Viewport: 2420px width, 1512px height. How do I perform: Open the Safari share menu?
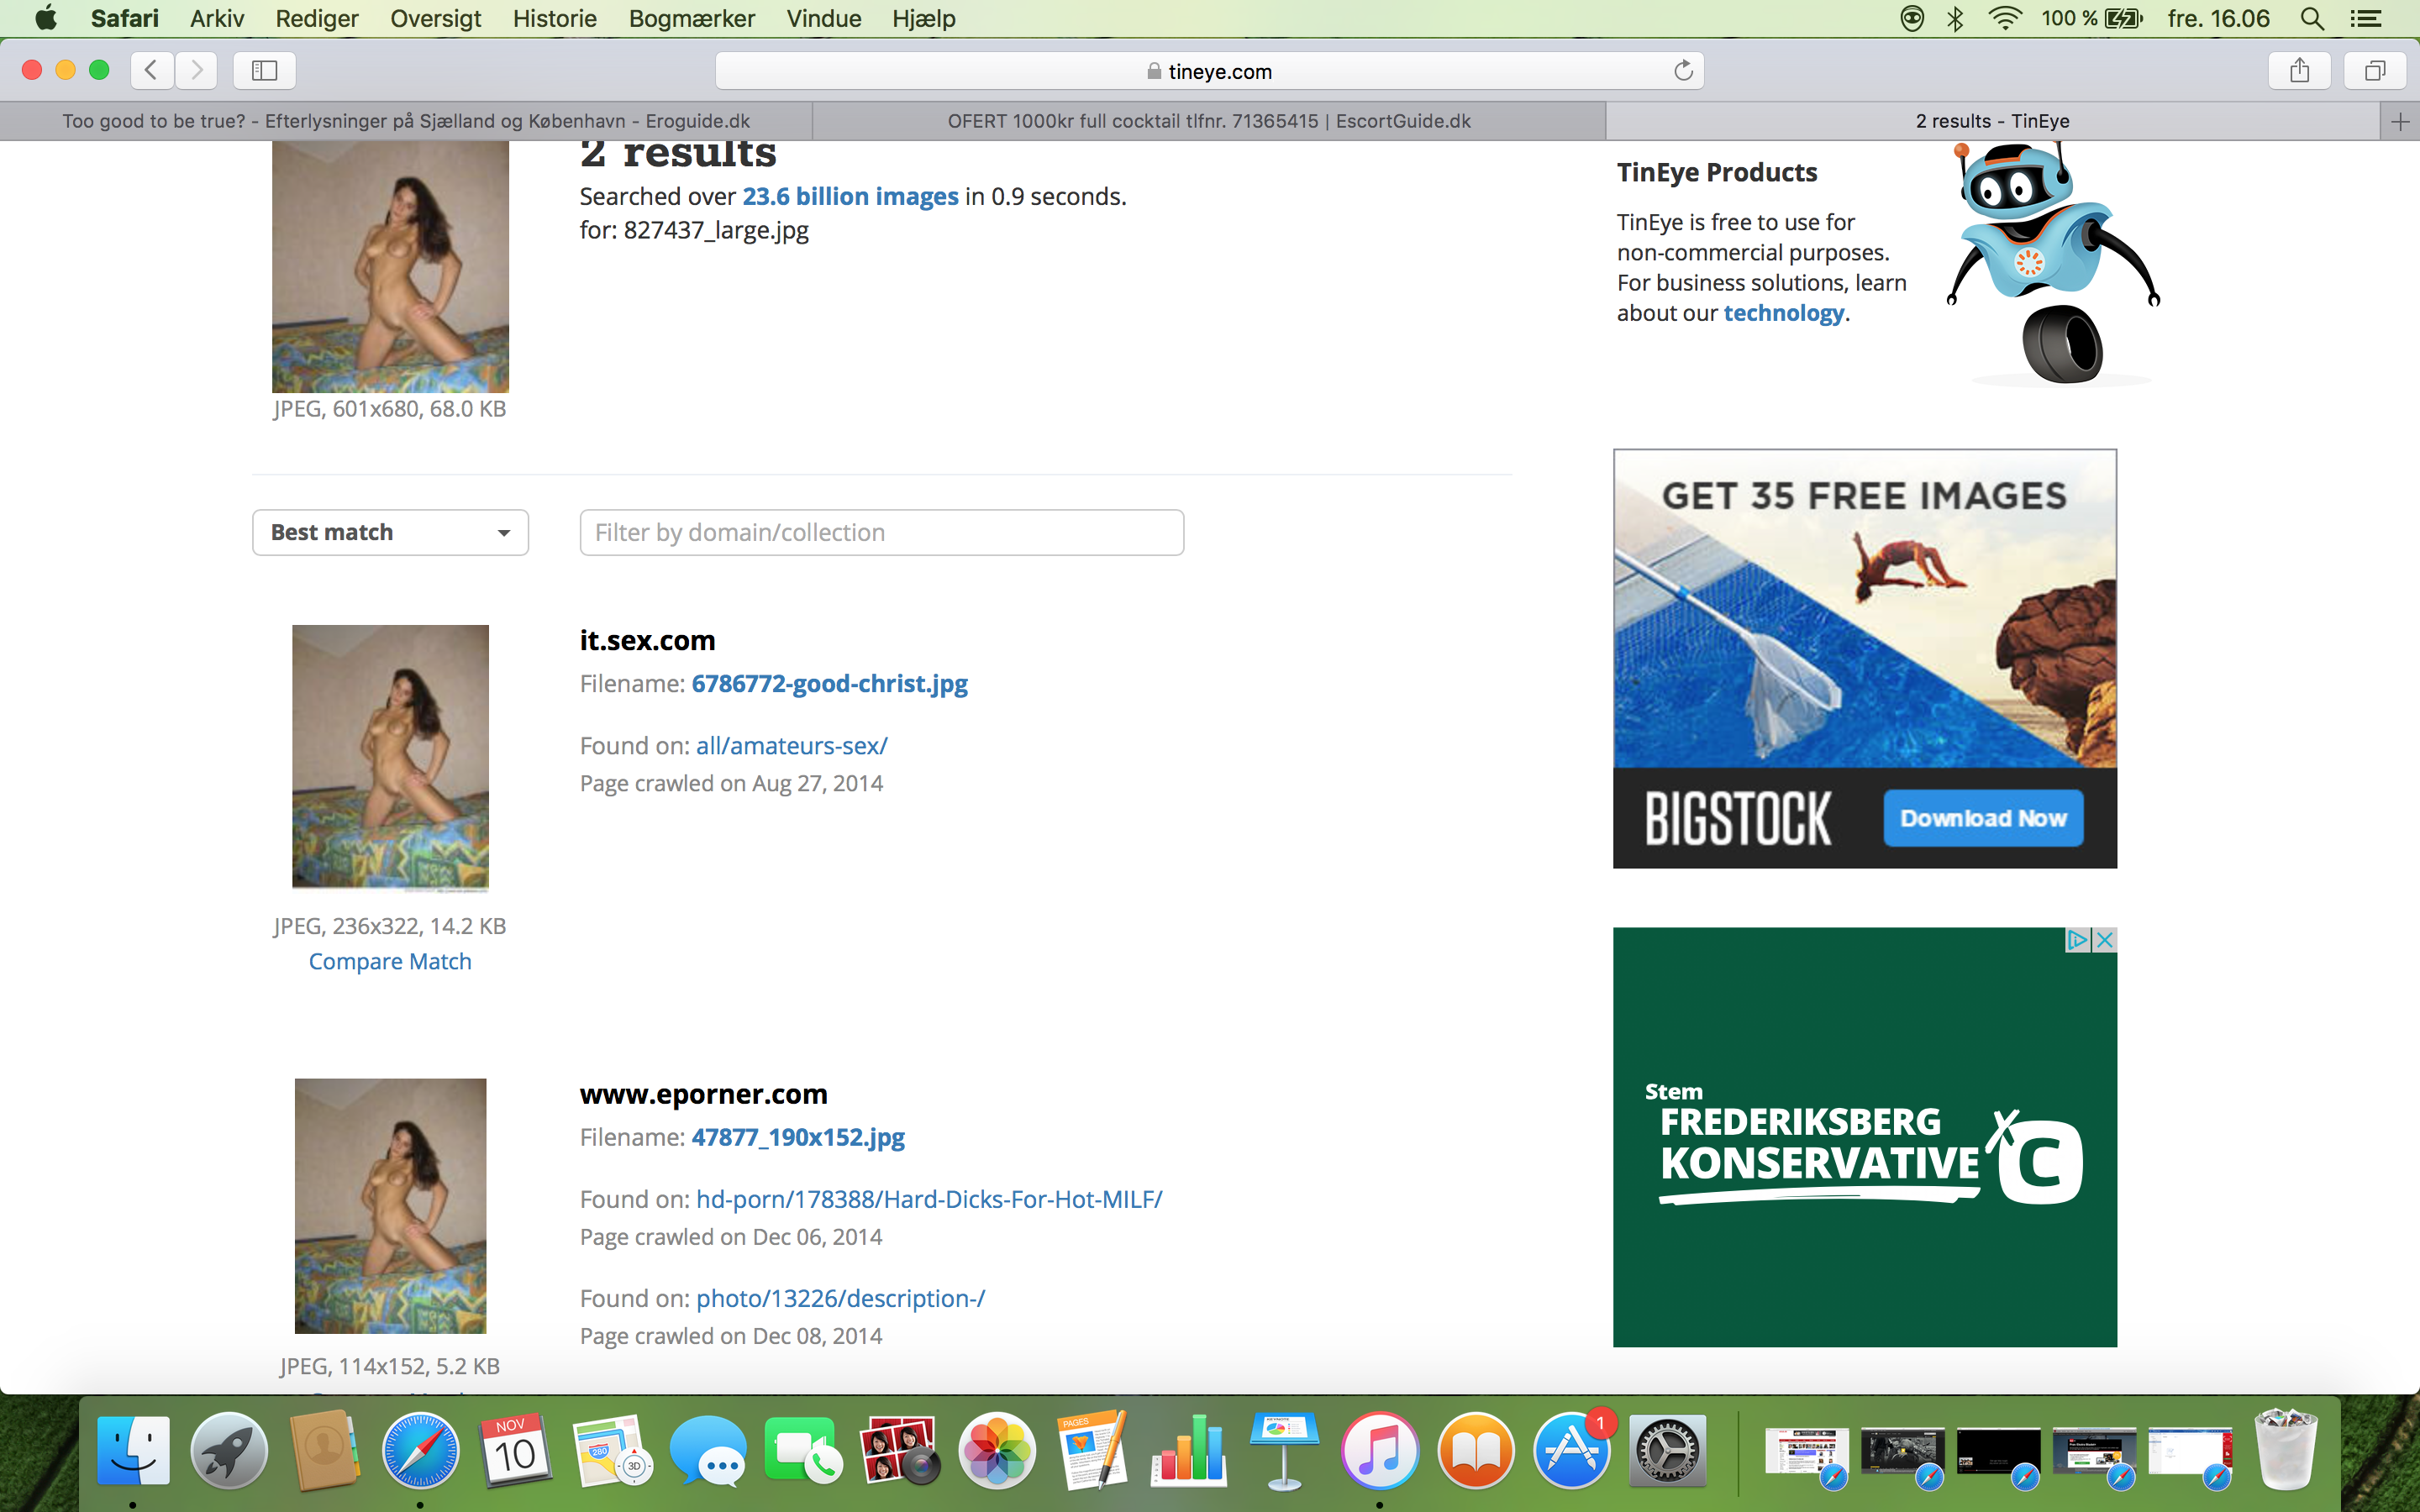(x=2299, y=70)
